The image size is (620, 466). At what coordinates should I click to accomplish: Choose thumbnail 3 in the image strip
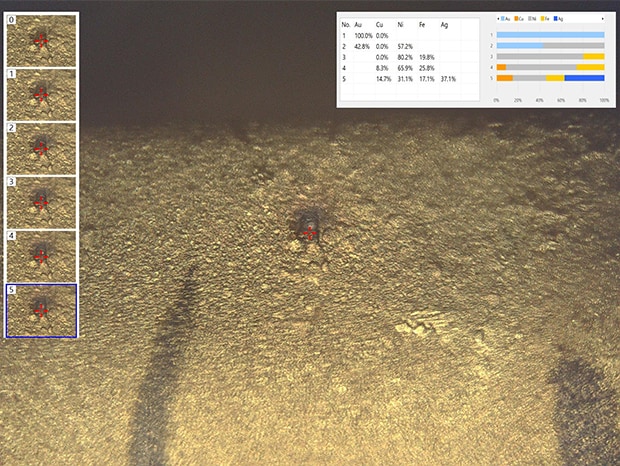pyautogui.click(x=41, y=202)
